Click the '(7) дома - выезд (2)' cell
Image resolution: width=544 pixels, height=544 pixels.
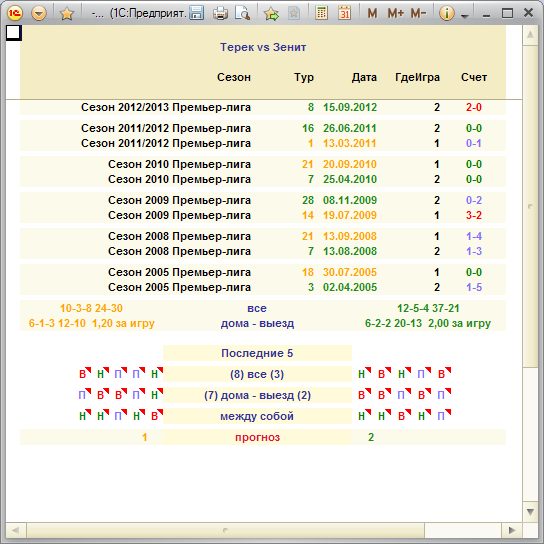(257, 395)
